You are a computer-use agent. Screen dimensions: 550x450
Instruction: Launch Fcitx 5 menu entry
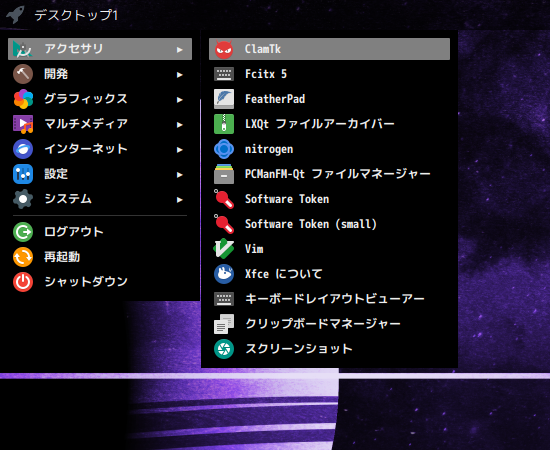(329, 74)
